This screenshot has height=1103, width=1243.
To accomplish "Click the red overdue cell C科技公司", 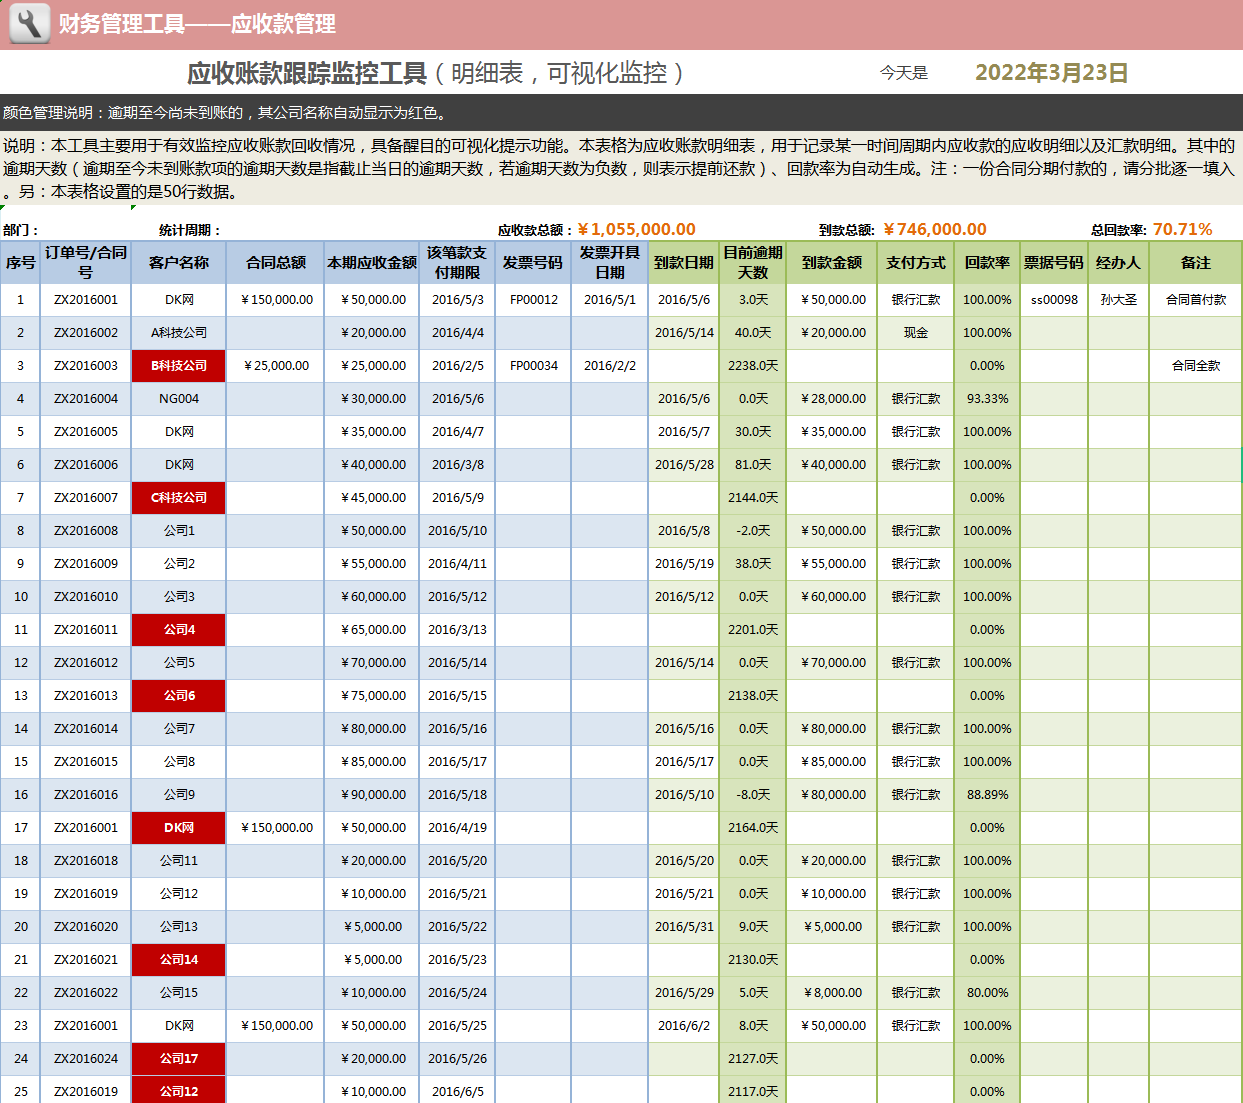I will tap(177, 497).
